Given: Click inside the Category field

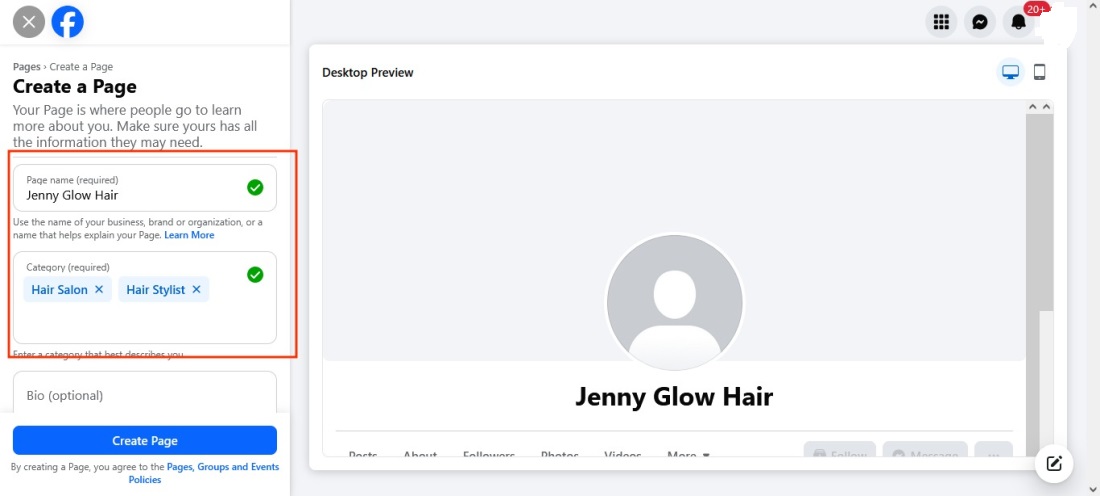Looking at the screenshot, I should tap(140, 320).
